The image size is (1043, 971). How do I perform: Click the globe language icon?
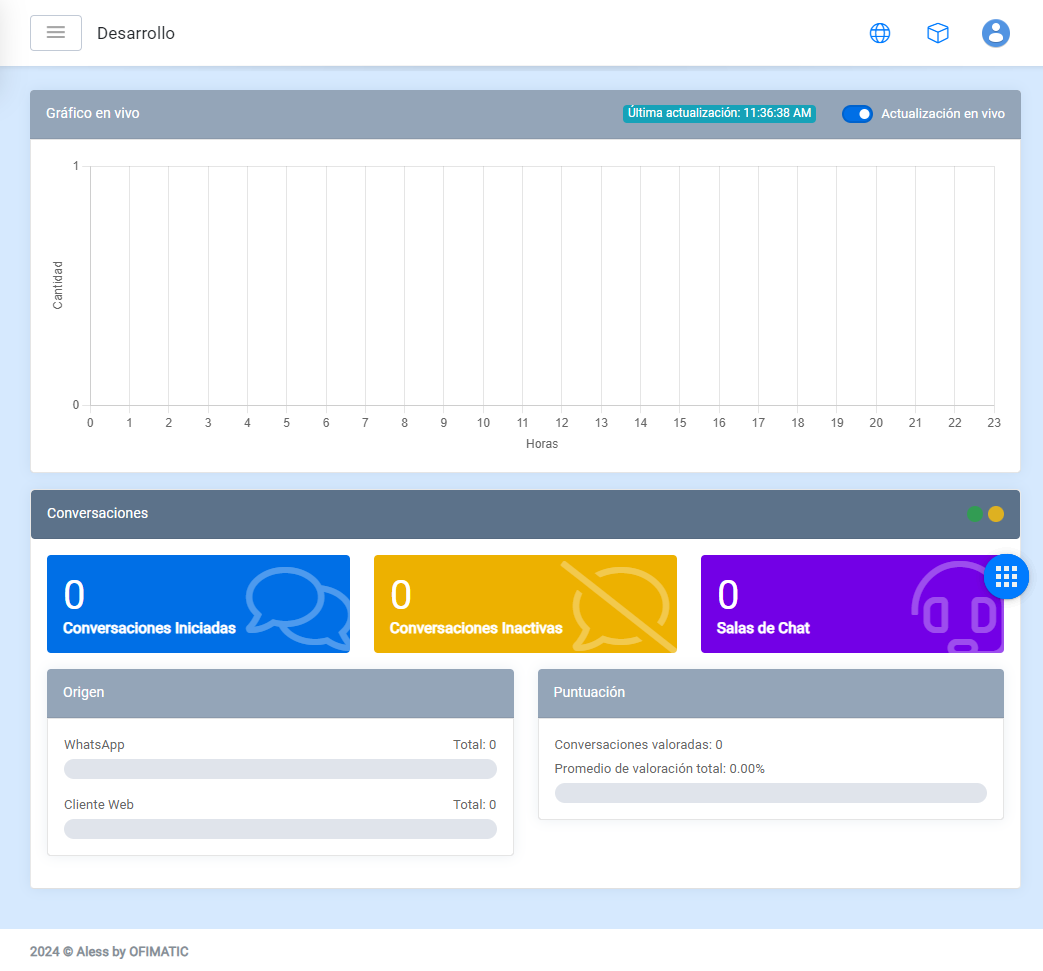pos(880,33)
